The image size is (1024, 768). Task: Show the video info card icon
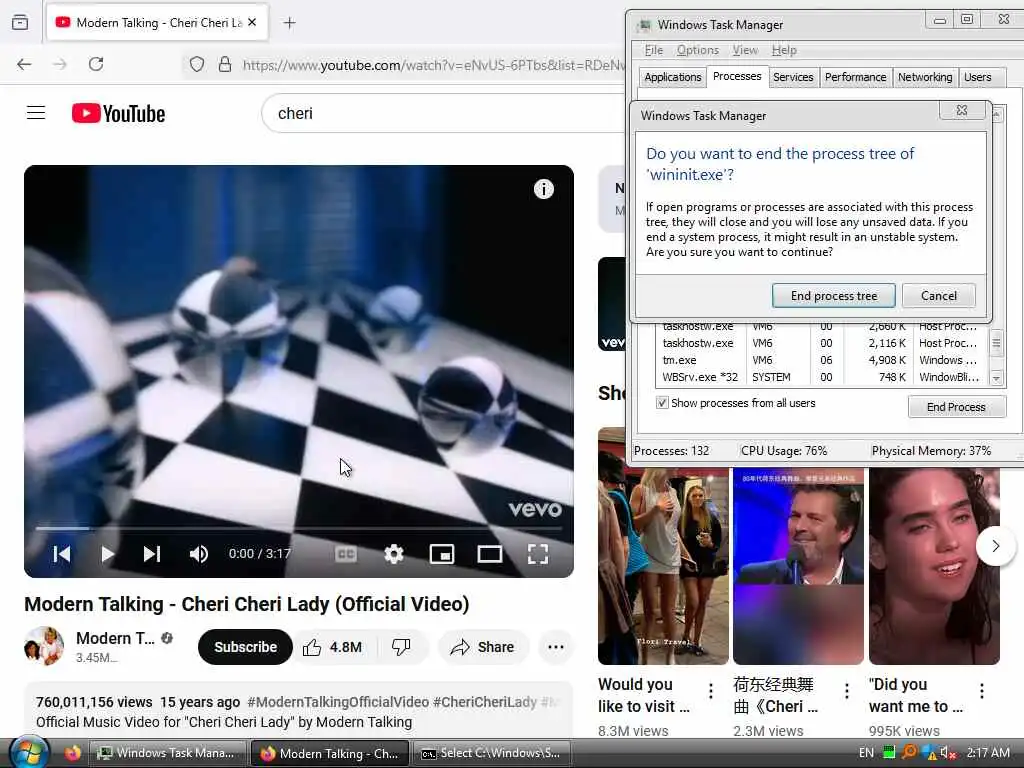pyautogui.click(x=543, y=189)
